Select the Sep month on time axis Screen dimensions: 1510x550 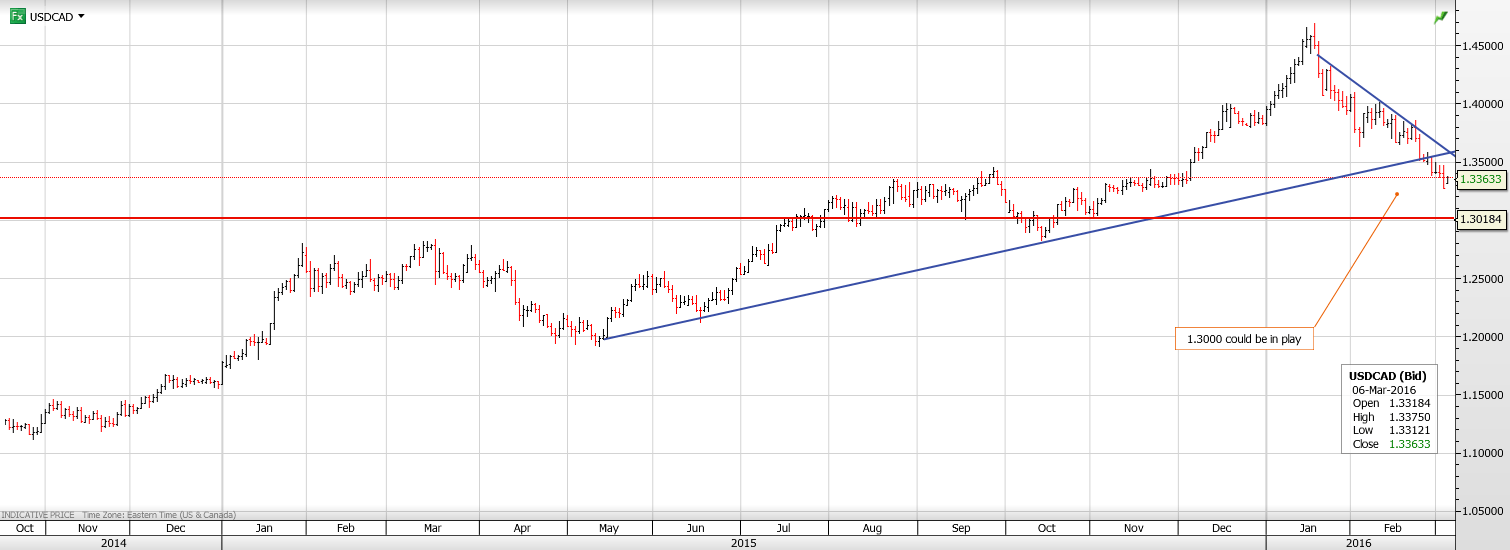point(961,528)
